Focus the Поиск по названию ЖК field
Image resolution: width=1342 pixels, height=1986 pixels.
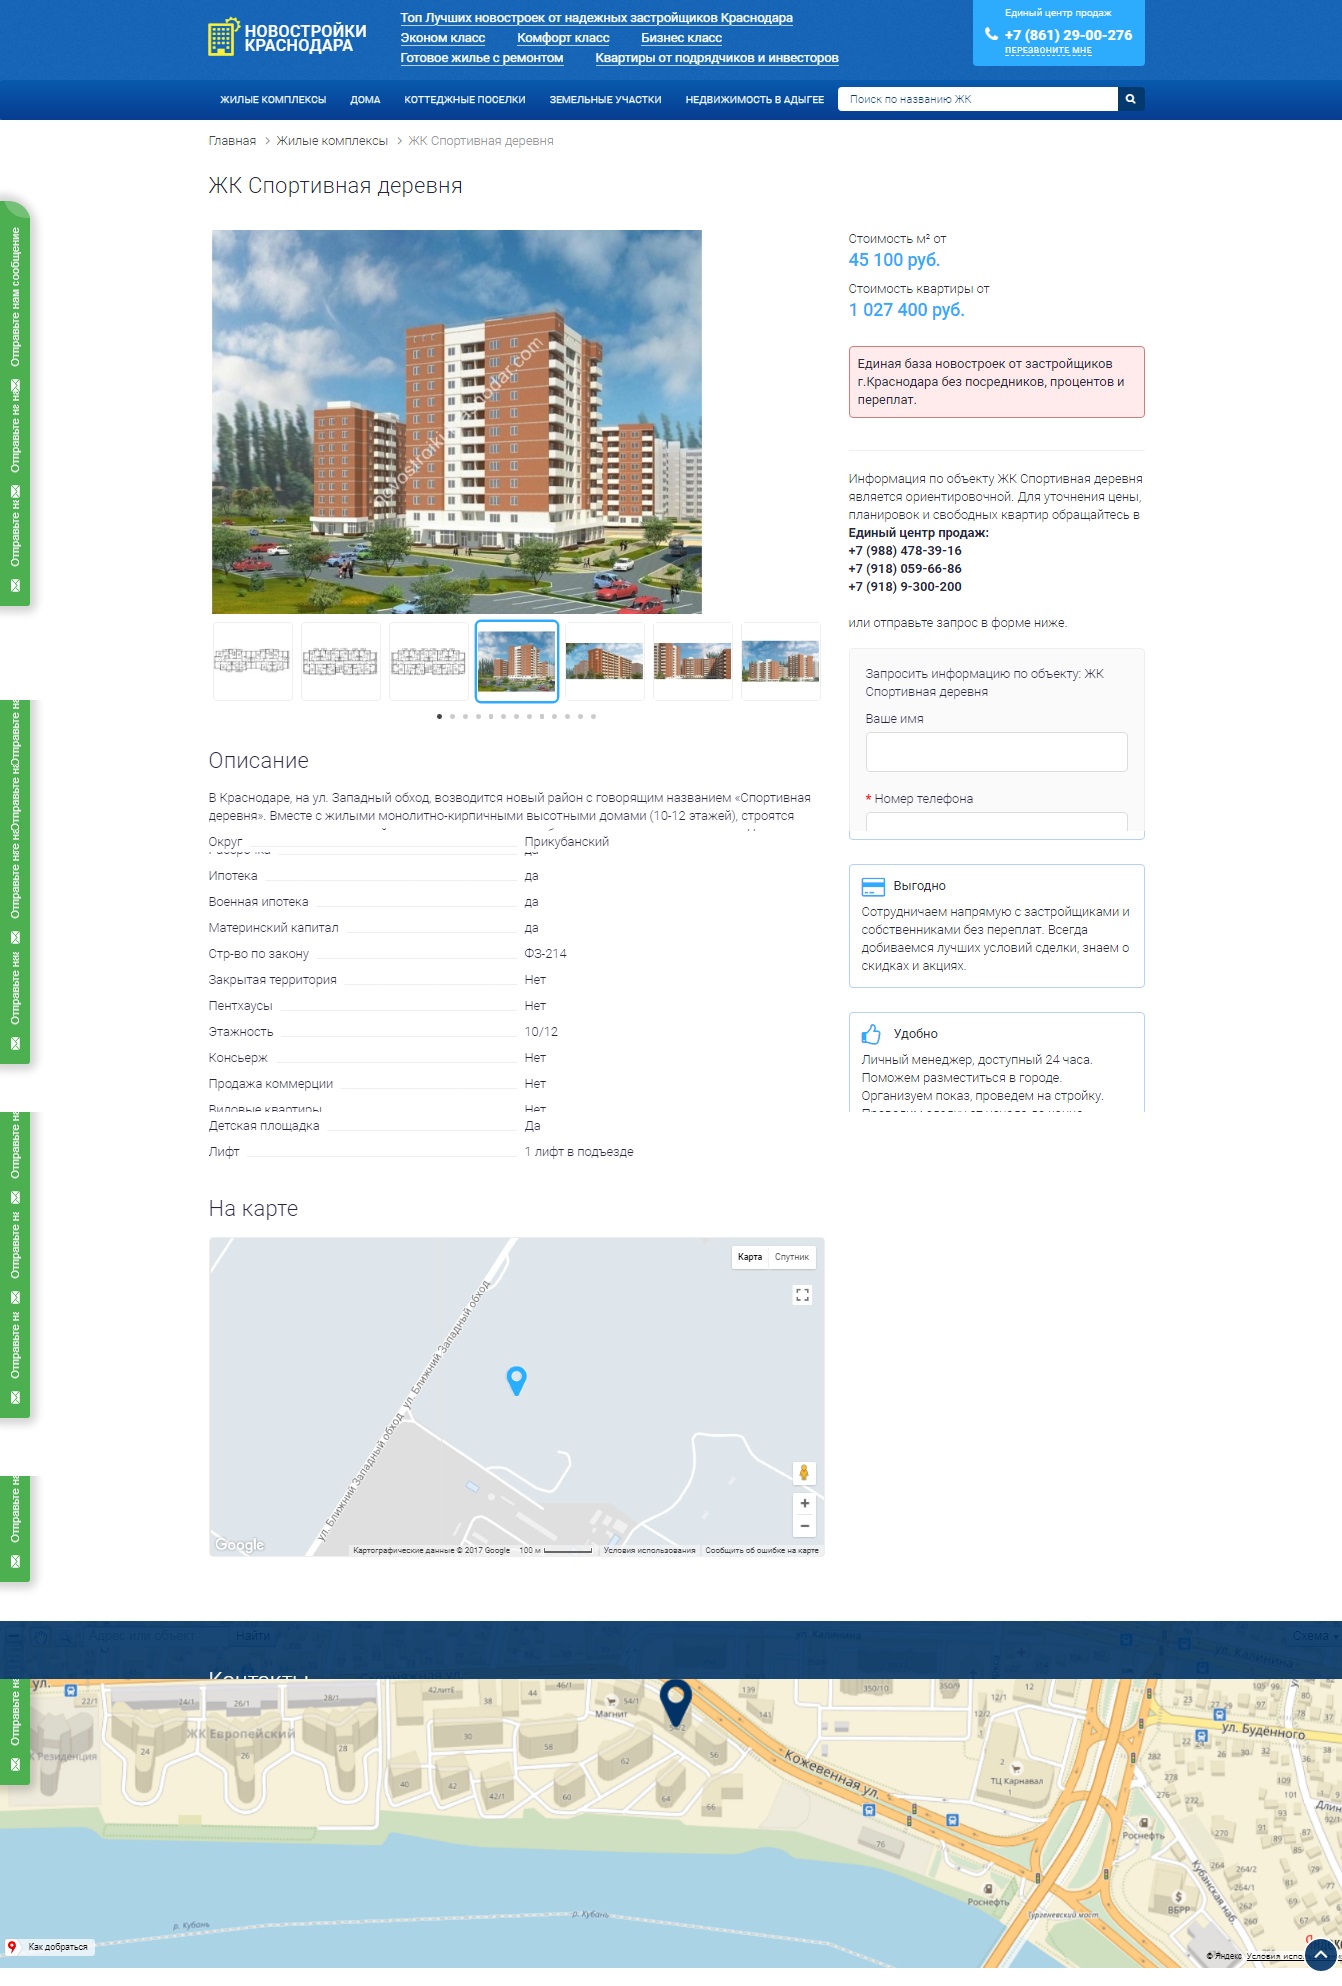point(978,99)
